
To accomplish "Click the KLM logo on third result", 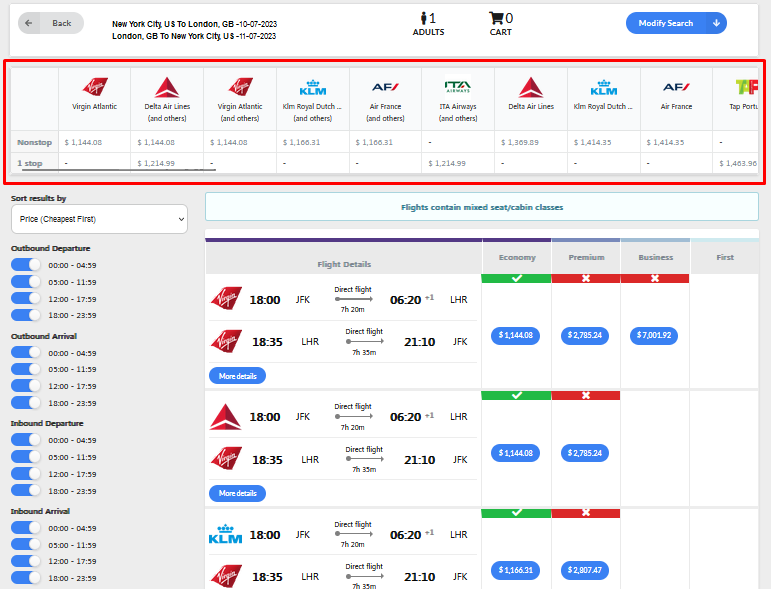I will 226,534.
